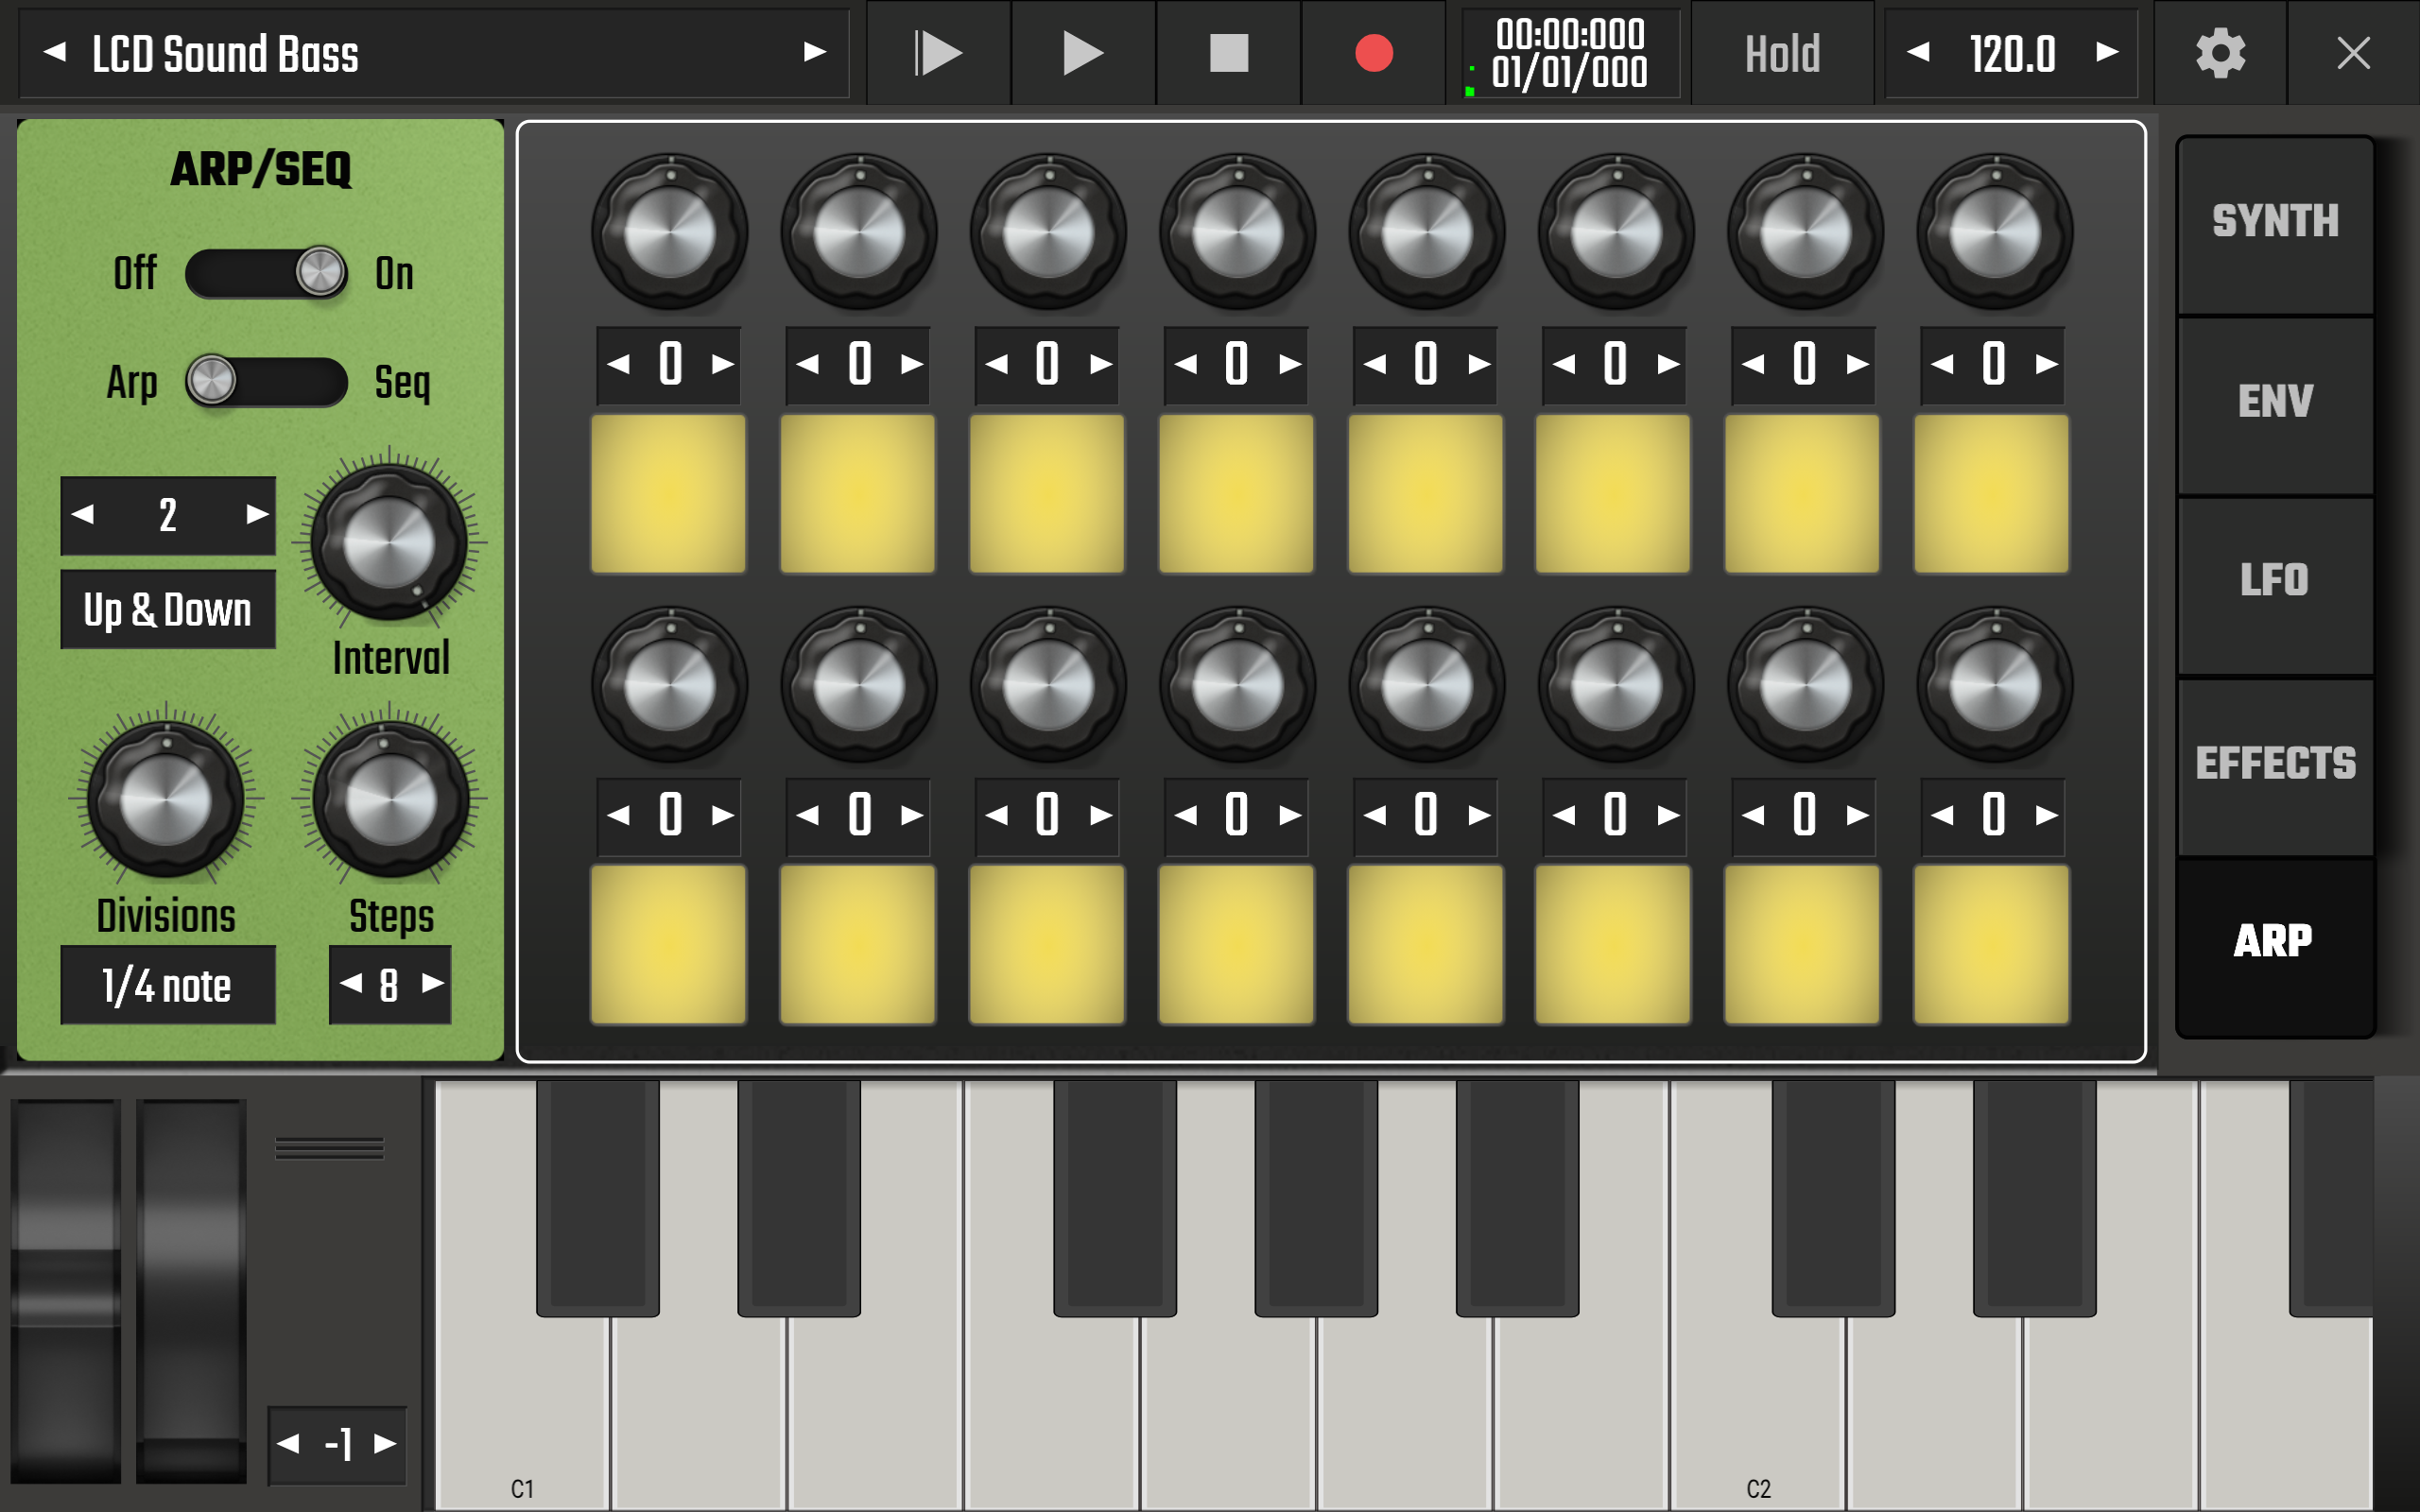Select next preset after LCD Sound Bass
Screen dimensions: 2420x1512
(x=814, y=52)
